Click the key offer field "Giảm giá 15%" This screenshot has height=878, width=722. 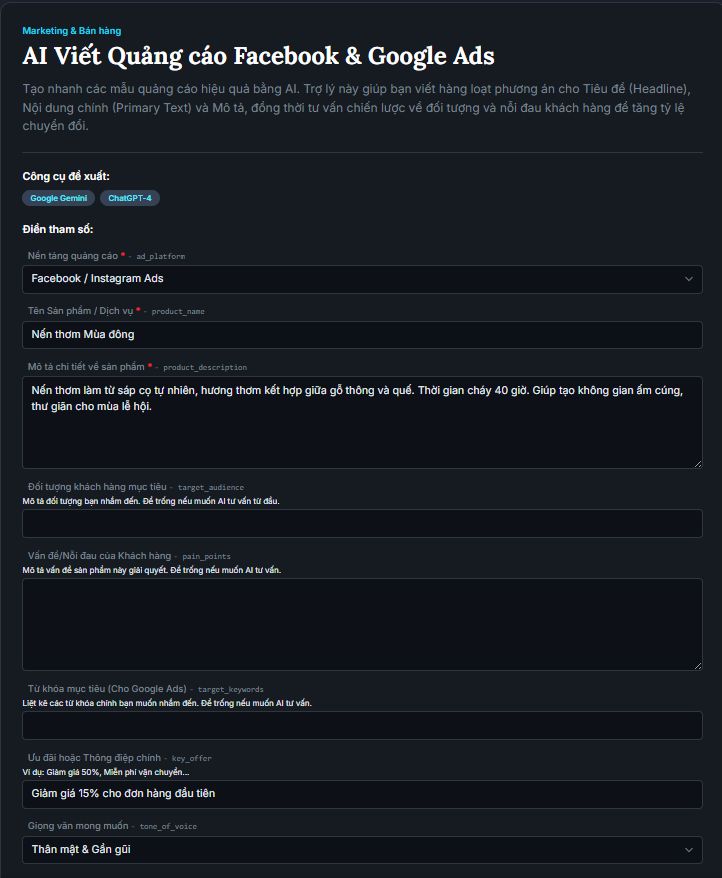(x=362, y=794)
